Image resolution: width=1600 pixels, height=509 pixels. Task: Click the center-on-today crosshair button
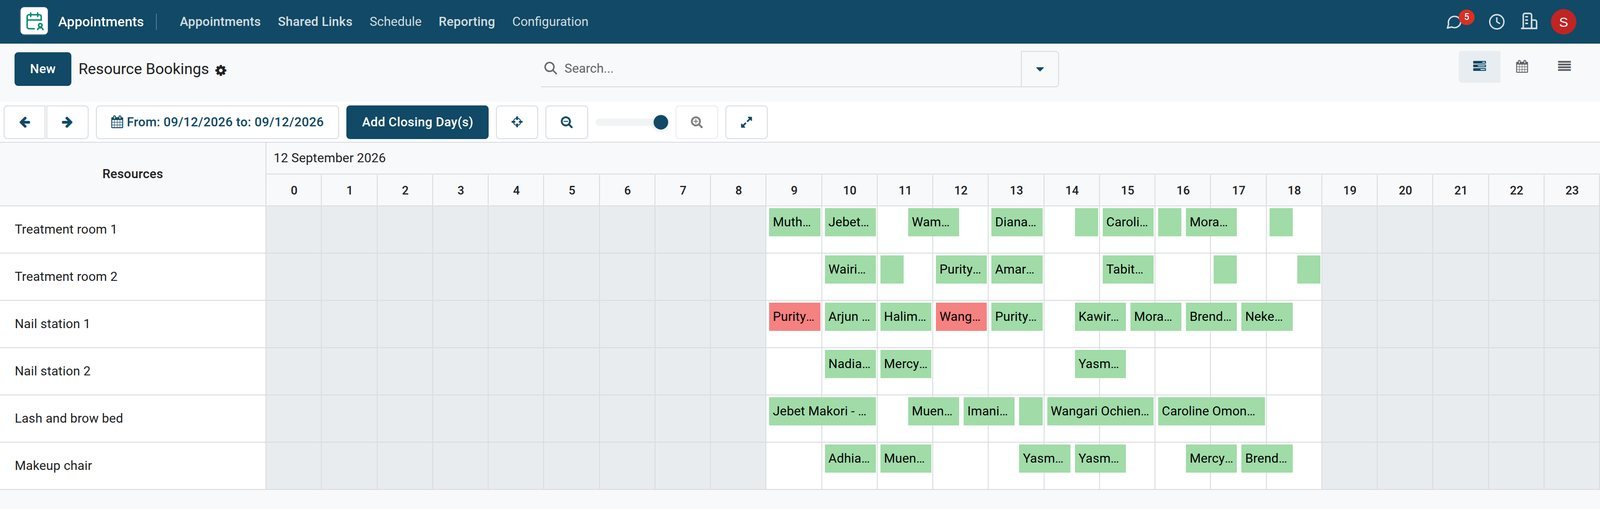pos(517,122)
